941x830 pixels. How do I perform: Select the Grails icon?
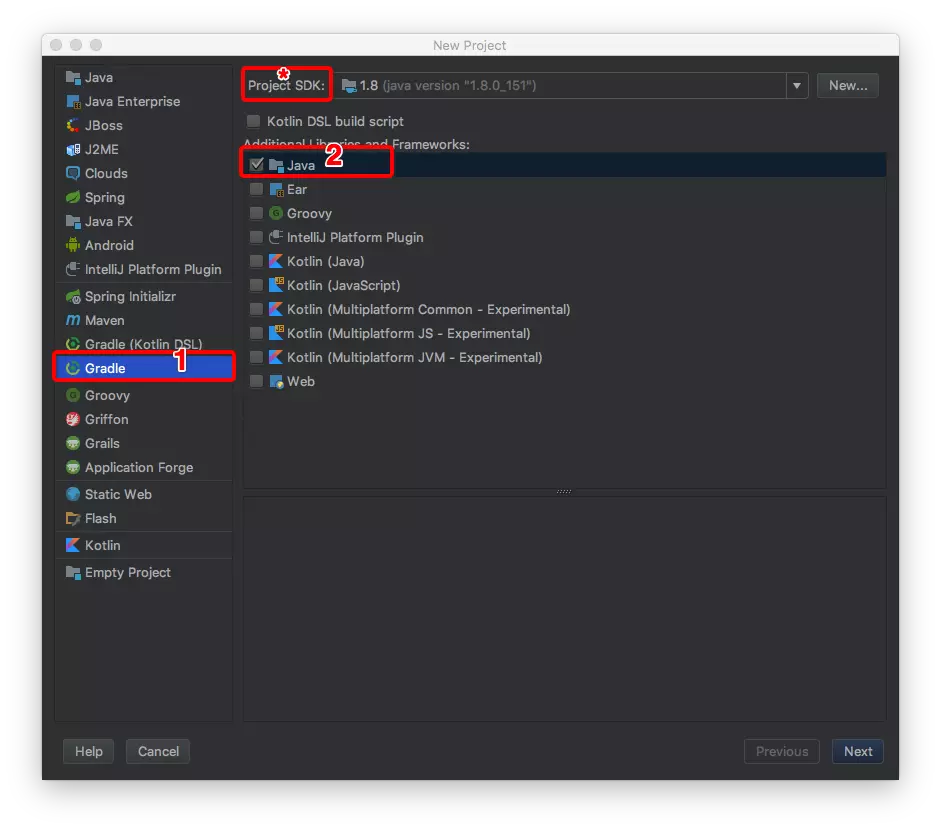point(73,444)
